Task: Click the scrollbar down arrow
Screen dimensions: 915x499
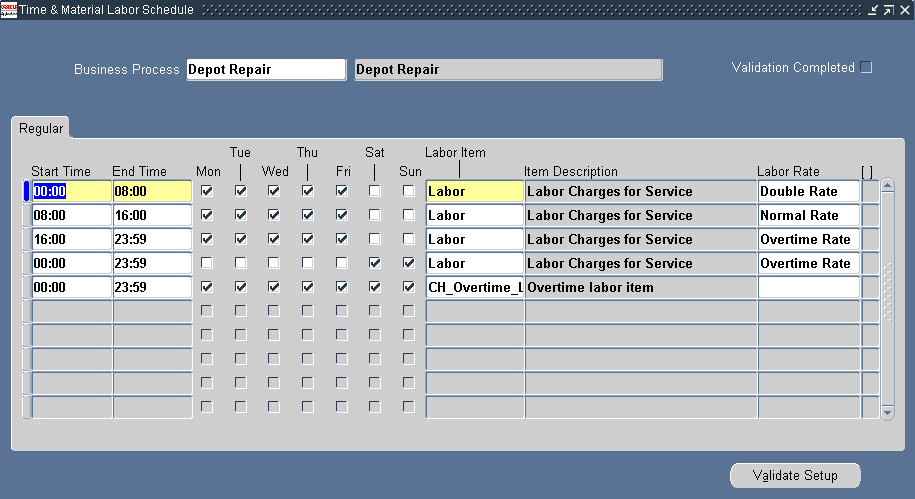Action: coord(887,413)
